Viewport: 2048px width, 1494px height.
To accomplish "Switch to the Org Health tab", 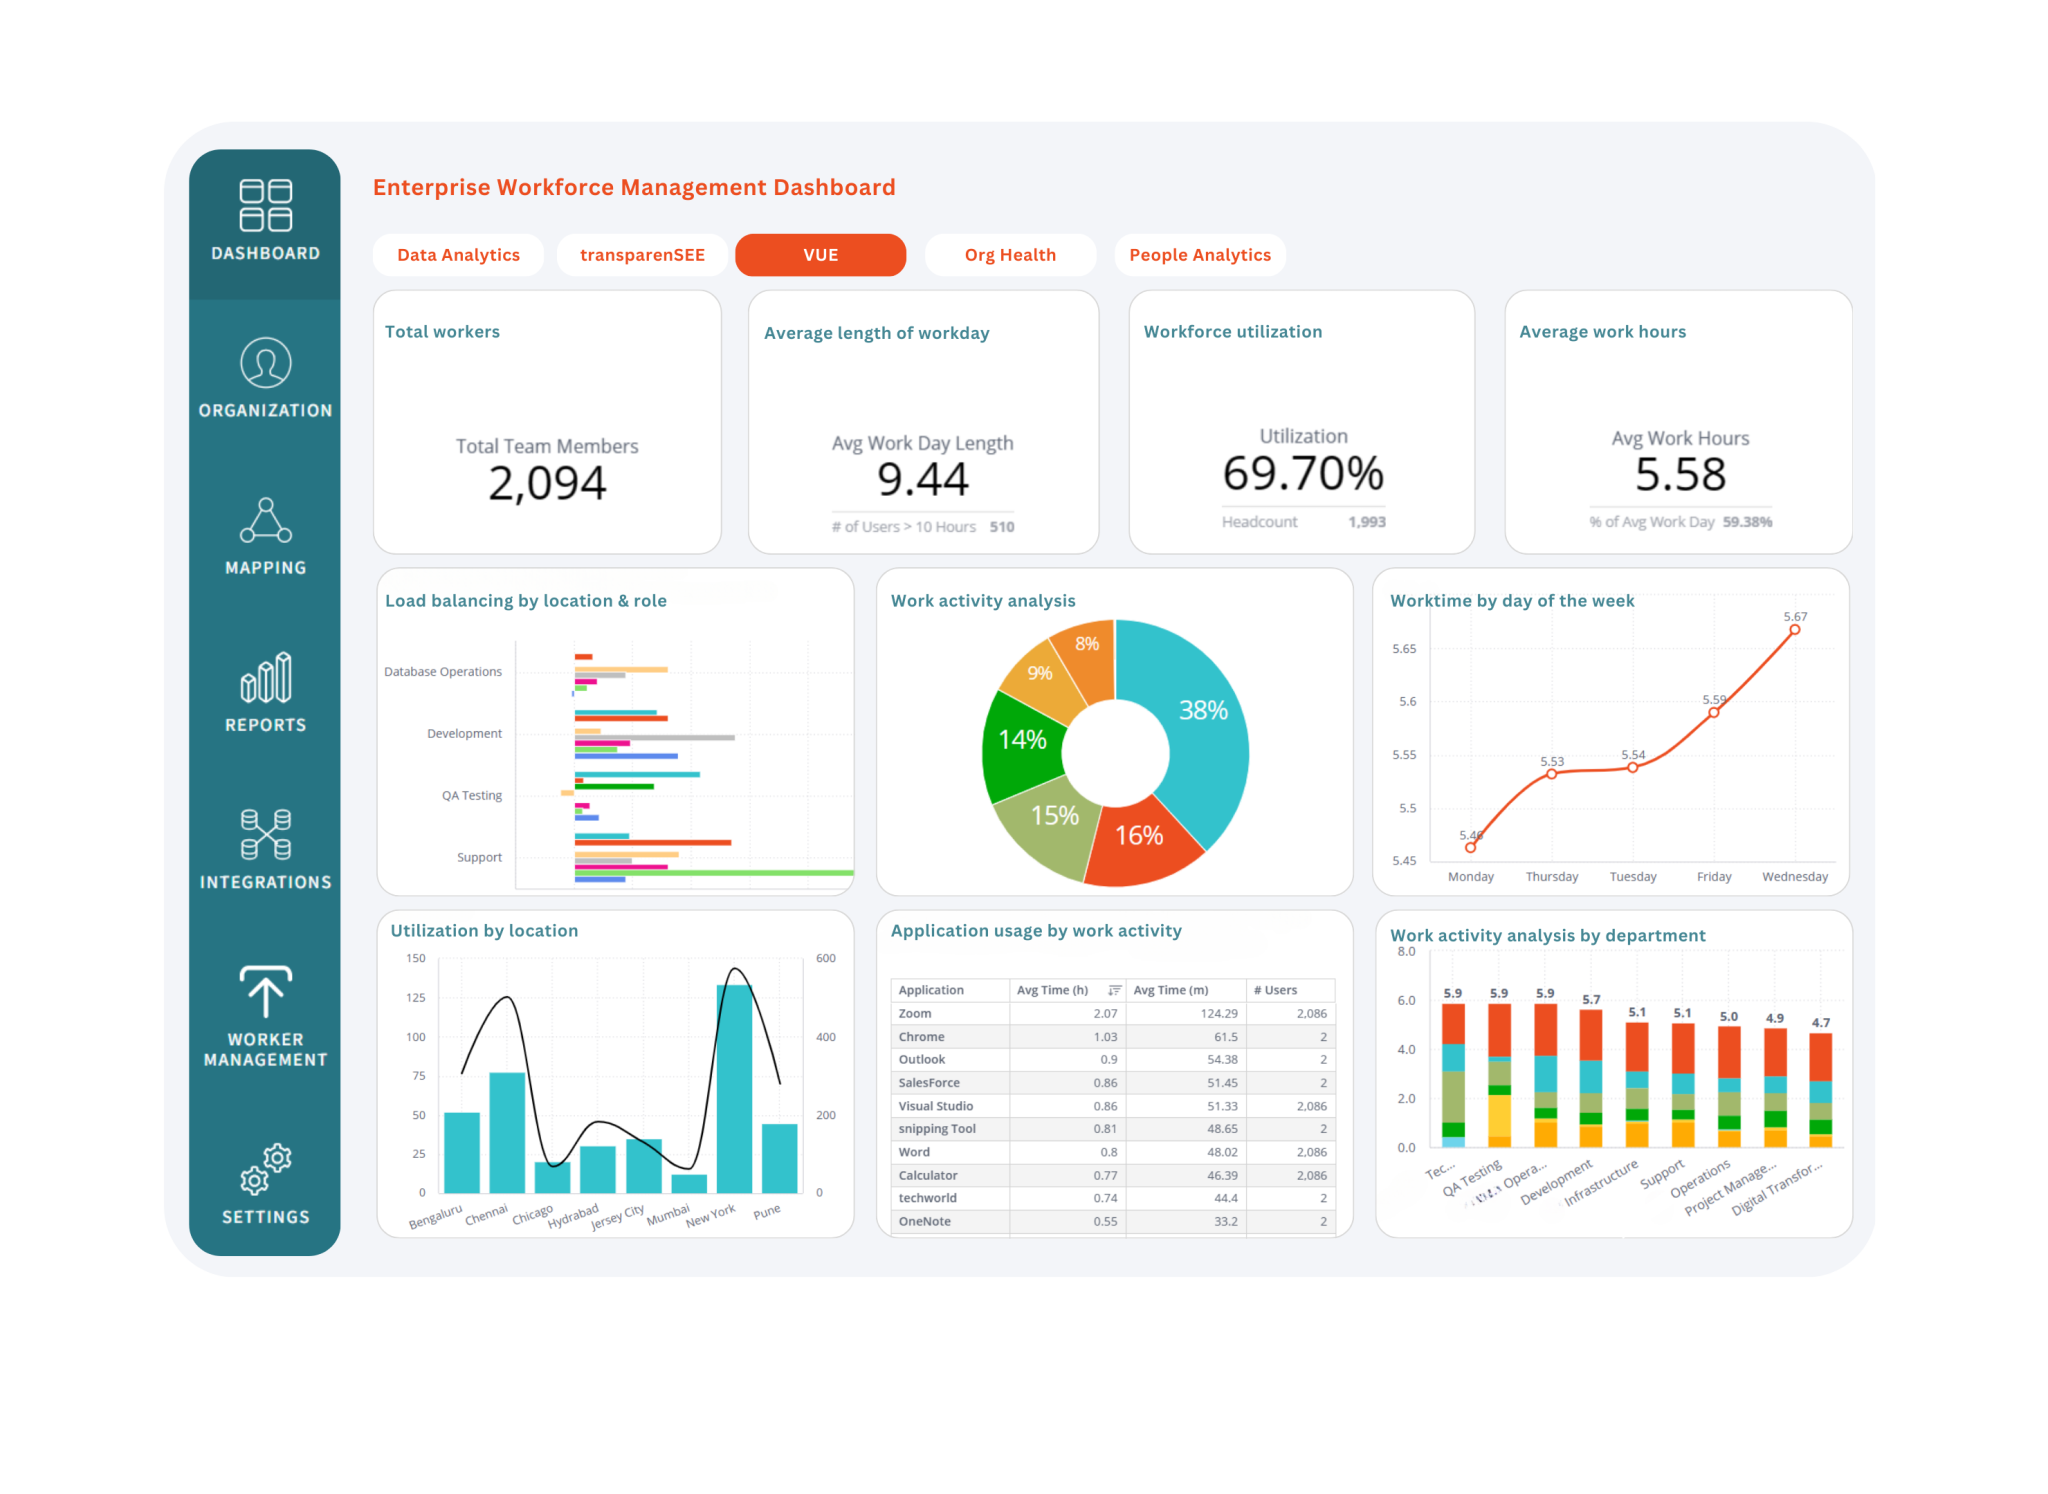I will coord(1010,254).
